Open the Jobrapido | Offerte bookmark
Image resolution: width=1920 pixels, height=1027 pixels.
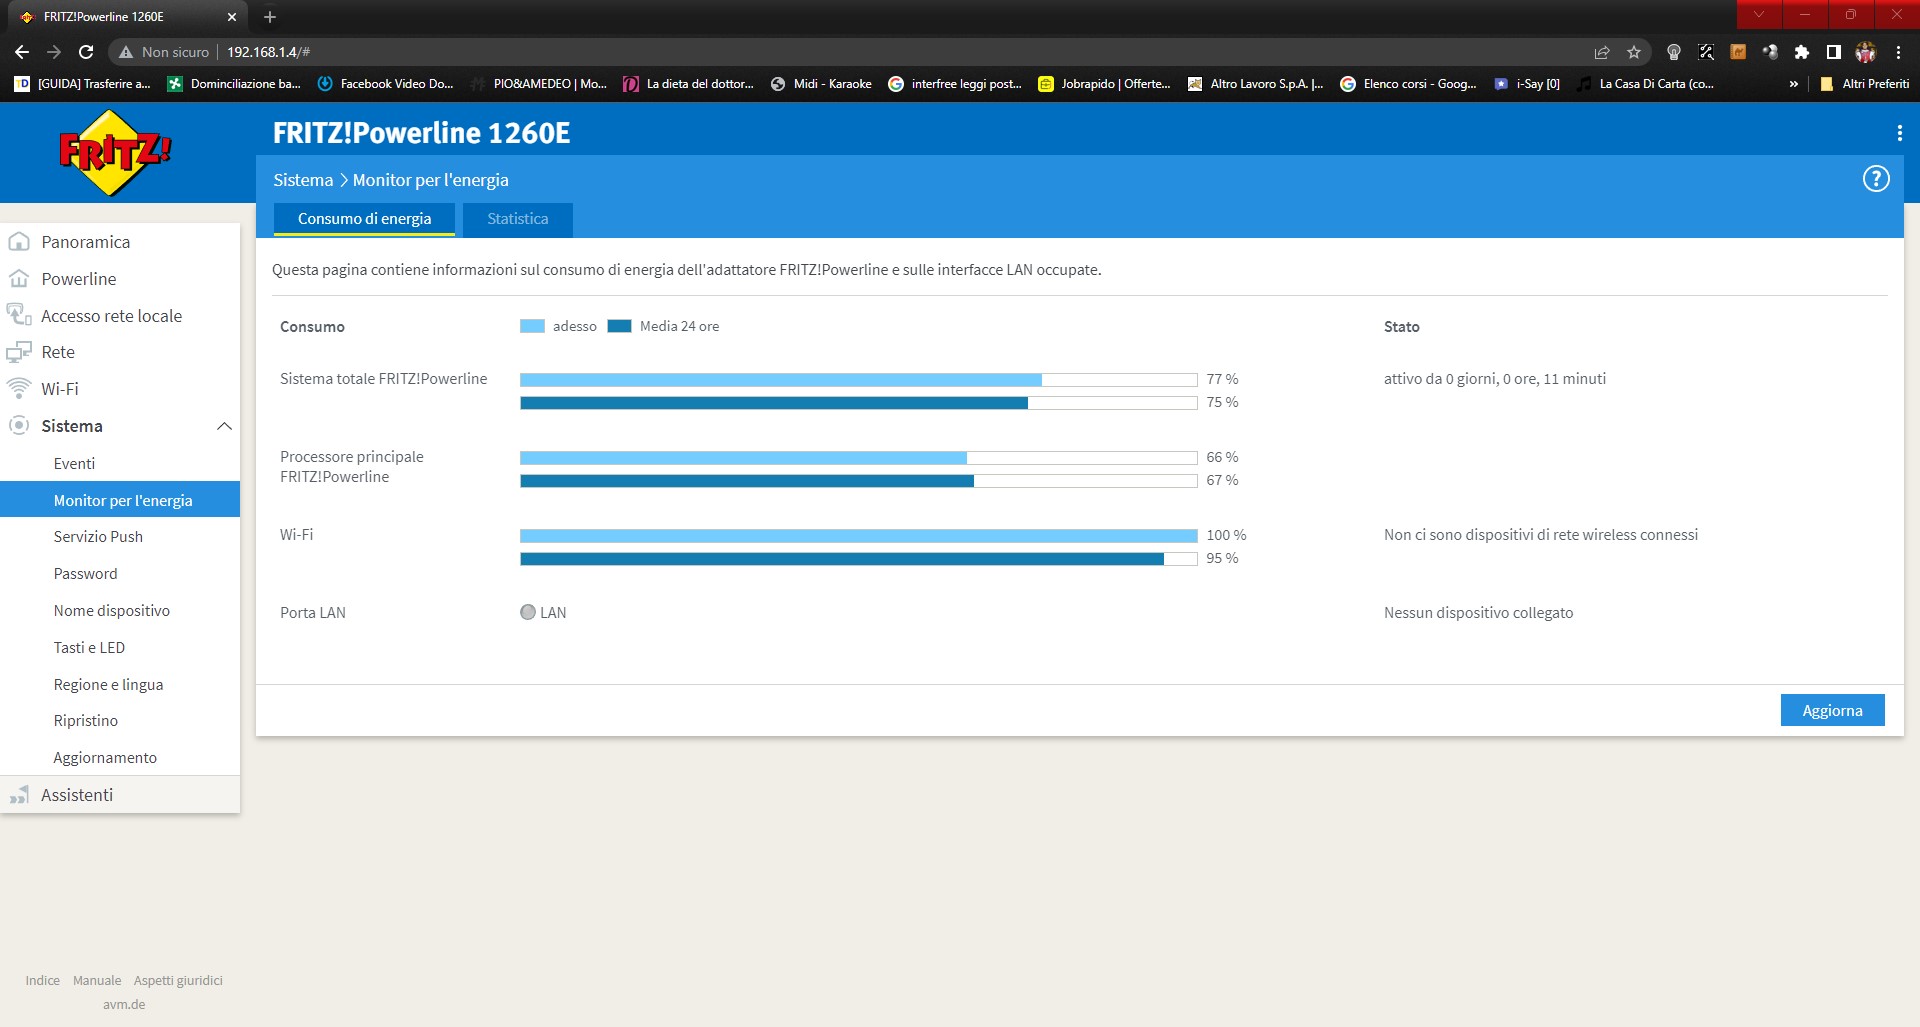click(1104, 84)
